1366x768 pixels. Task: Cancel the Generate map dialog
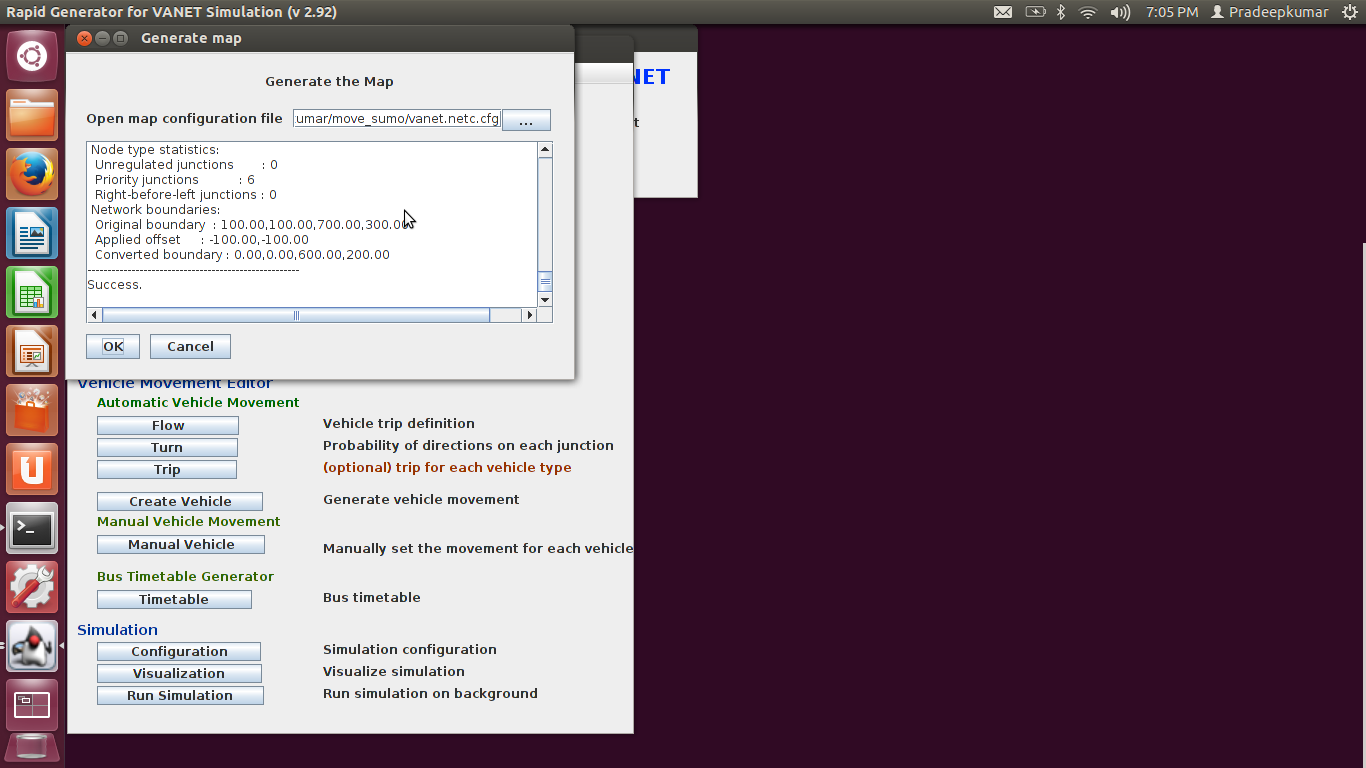[x=190, y=346]
